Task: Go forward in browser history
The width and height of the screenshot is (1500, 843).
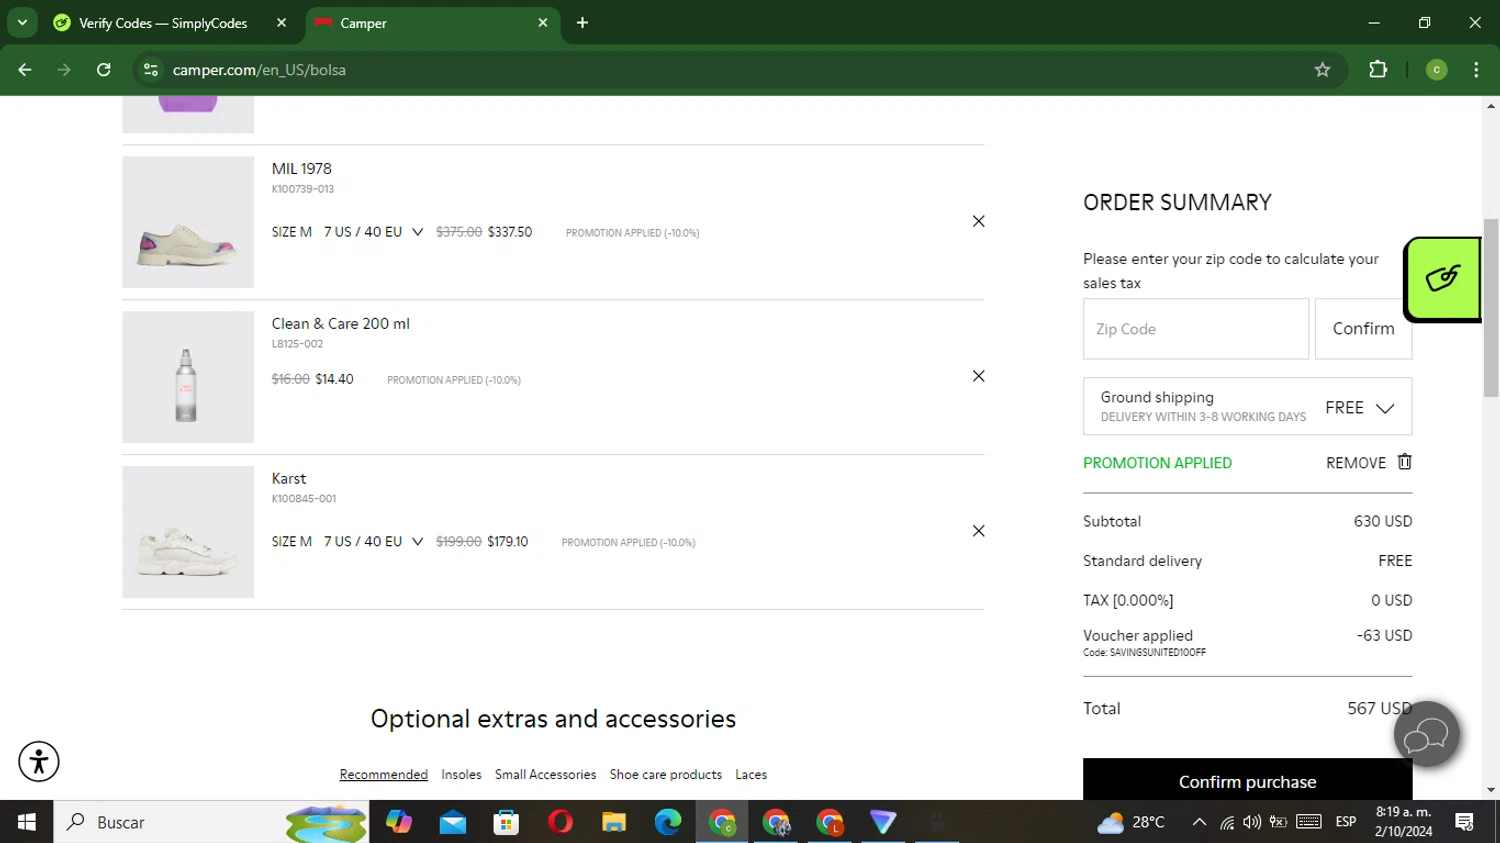Action: [64, 70]
